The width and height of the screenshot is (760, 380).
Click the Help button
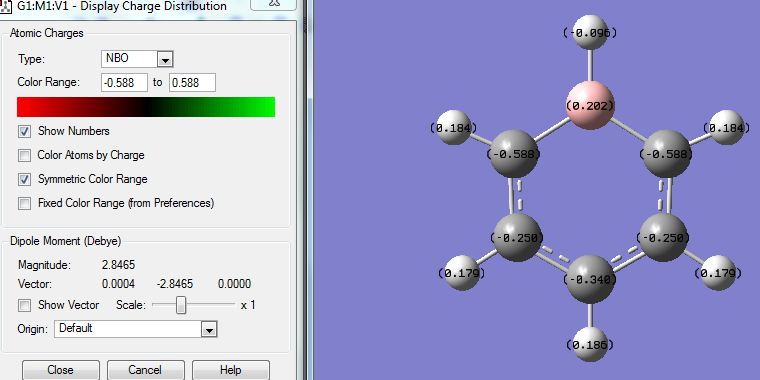pos(231,370)
